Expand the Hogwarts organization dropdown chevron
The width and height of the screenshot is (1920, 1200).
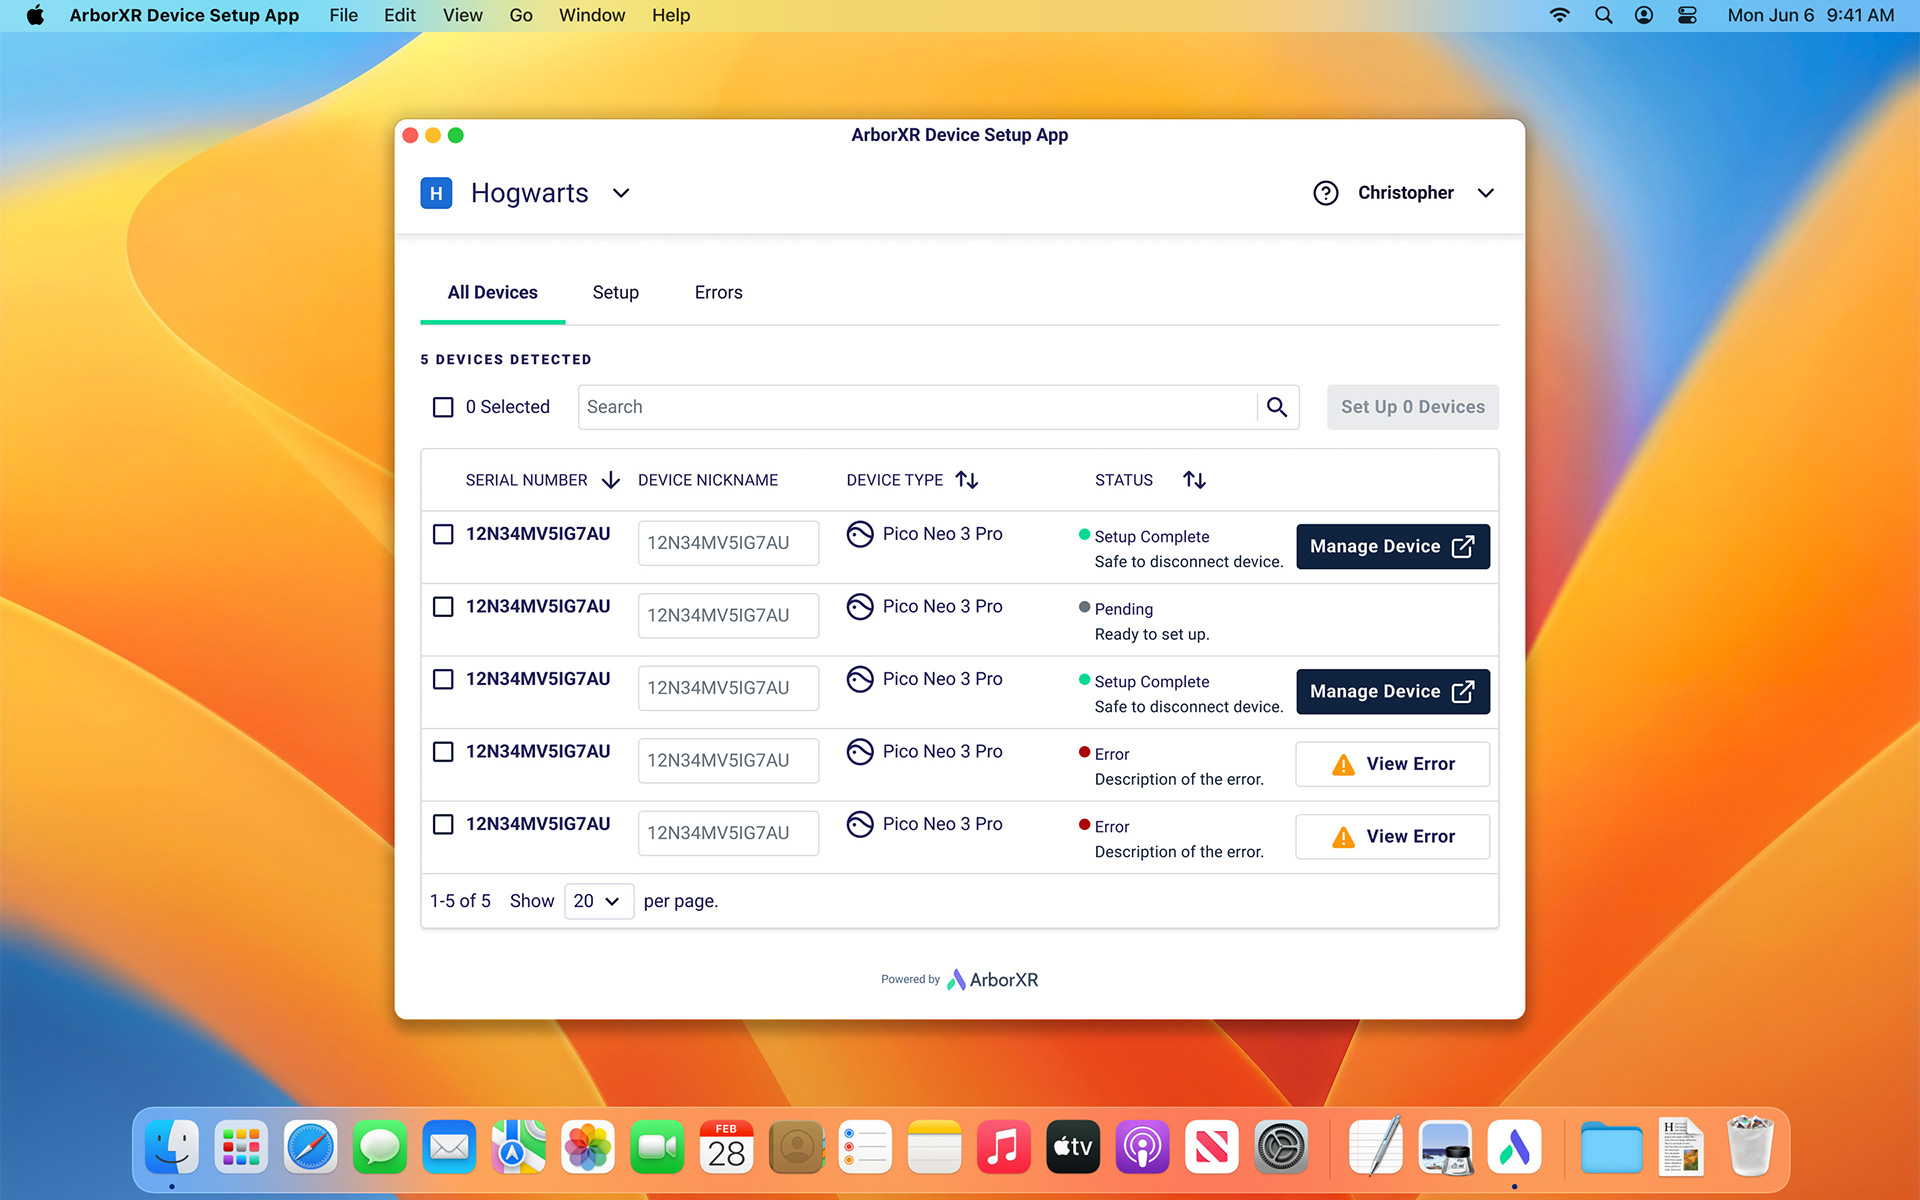tap(621, 193)
